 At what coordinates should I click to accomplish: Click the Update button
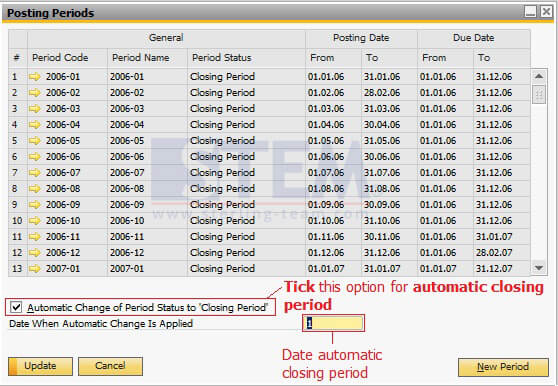[x=40, y=366]
